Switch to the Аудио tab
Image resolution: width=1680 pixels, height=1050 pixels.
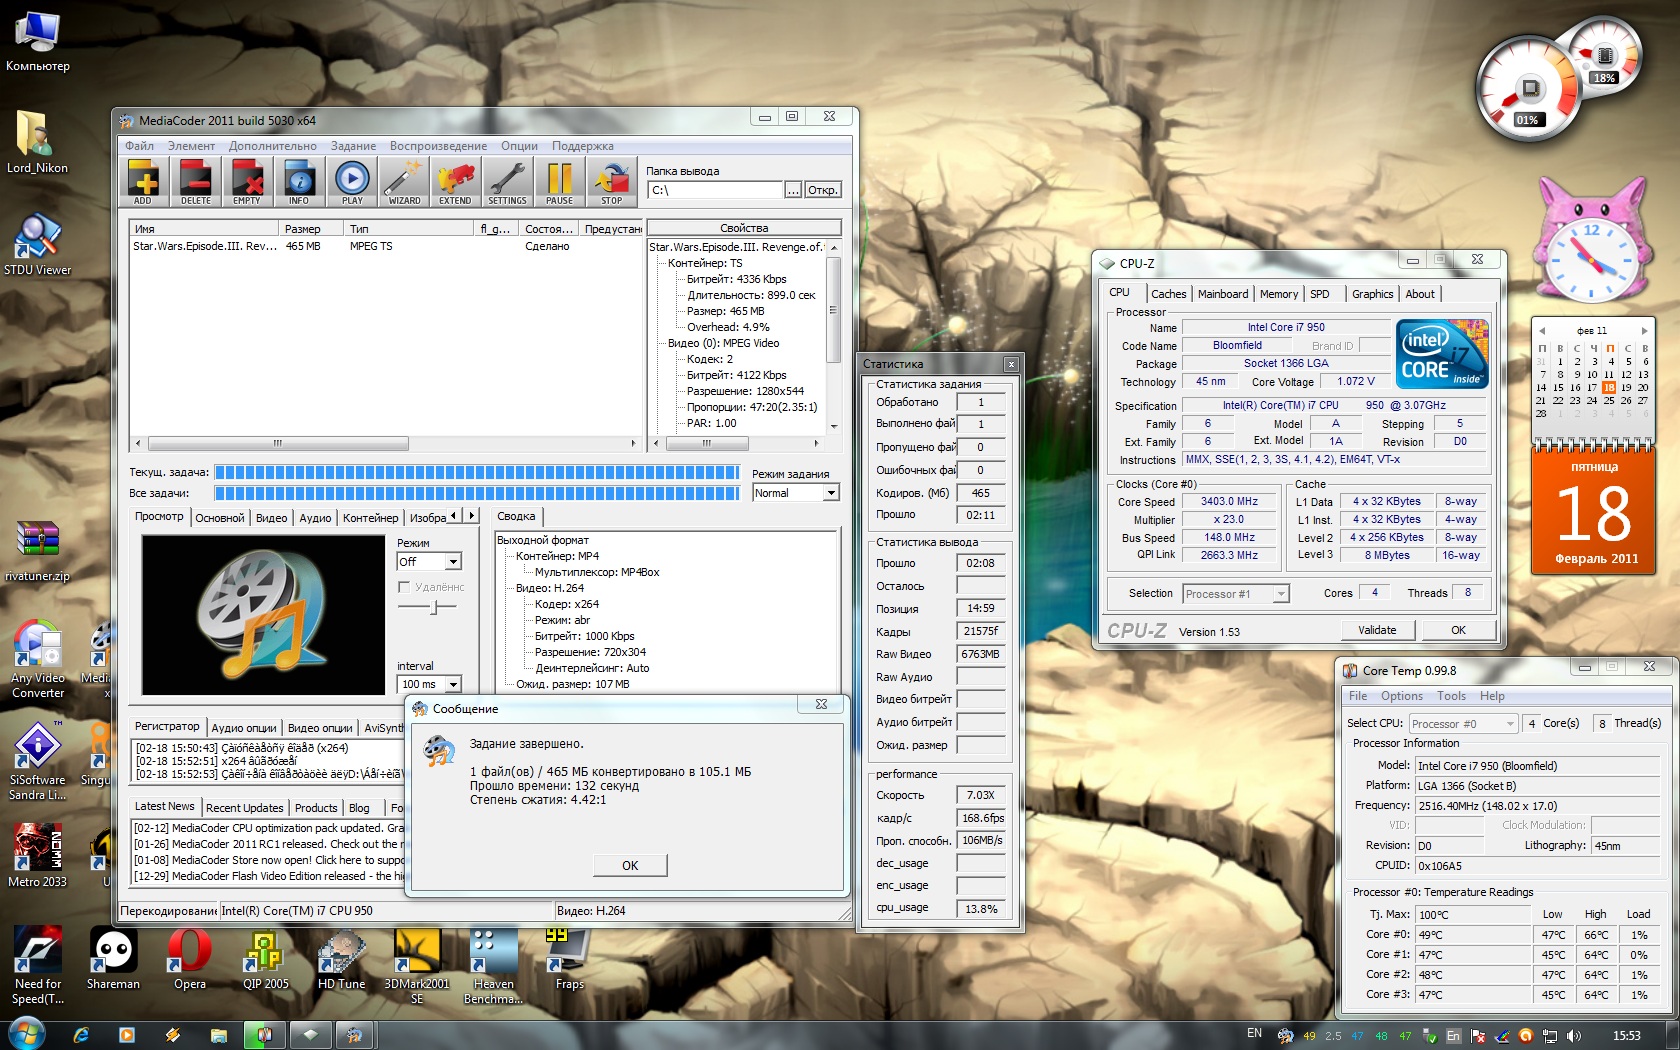point(315,518)
